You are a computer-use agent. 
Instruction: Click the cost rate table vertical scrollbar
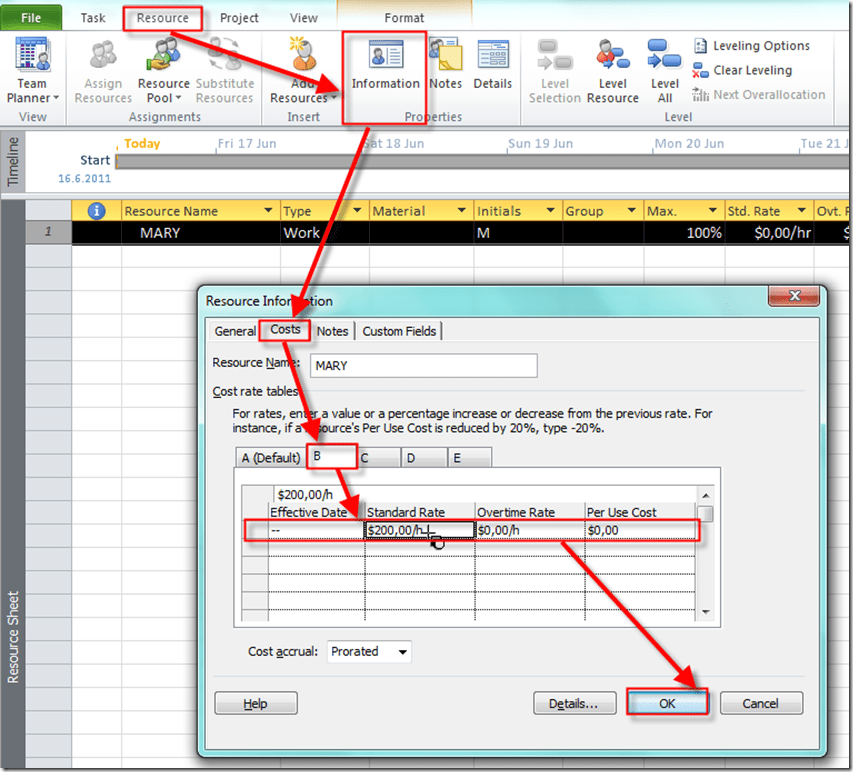pyautogui.click(x=705, y=560)
